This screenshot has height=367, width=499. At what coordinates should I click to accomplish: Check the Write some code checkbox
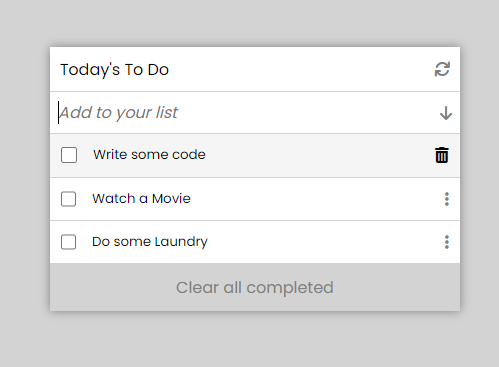pyautogui.click(x=69, y=155)
